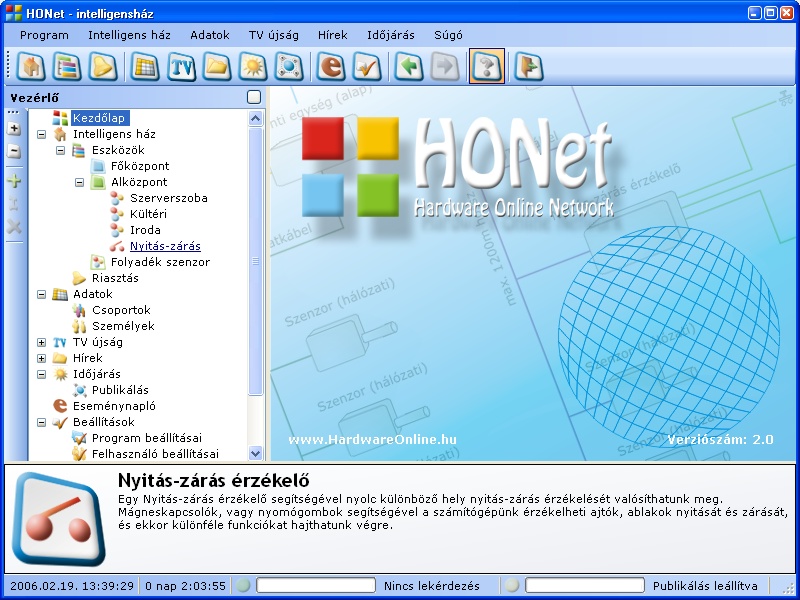Screen dimensions: 800x600
Task: Collapse the Eszközök tree node
Action: [x=60, y=151]
